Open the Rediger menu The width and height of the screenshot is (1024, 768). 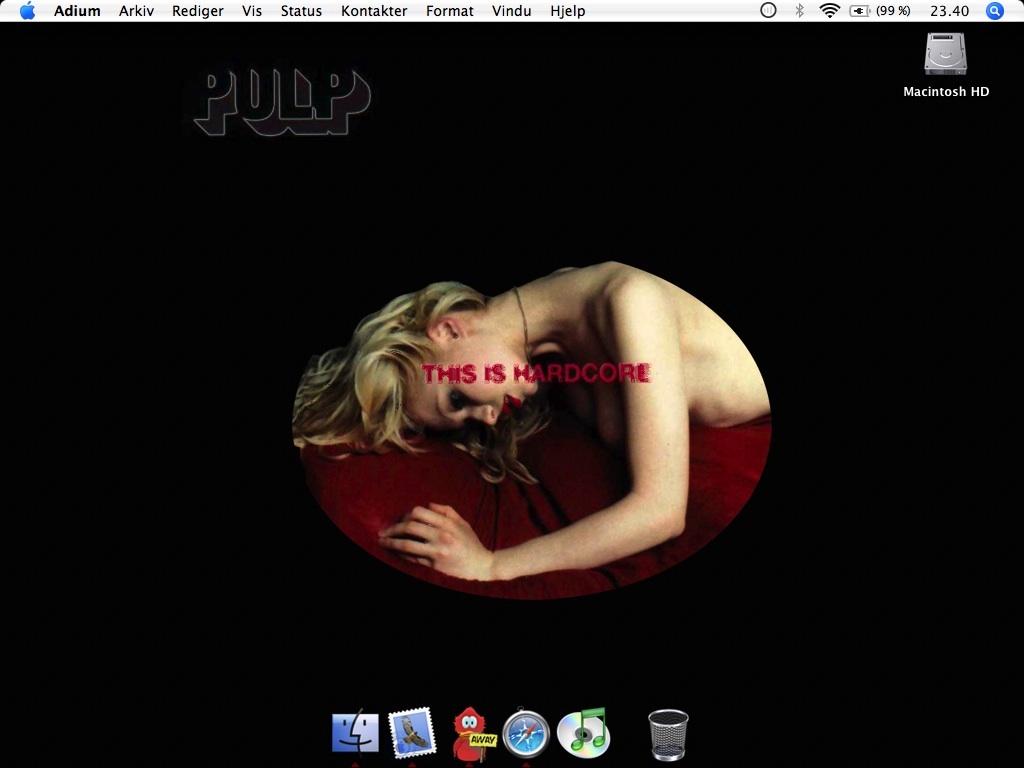[x=197, y=11]
